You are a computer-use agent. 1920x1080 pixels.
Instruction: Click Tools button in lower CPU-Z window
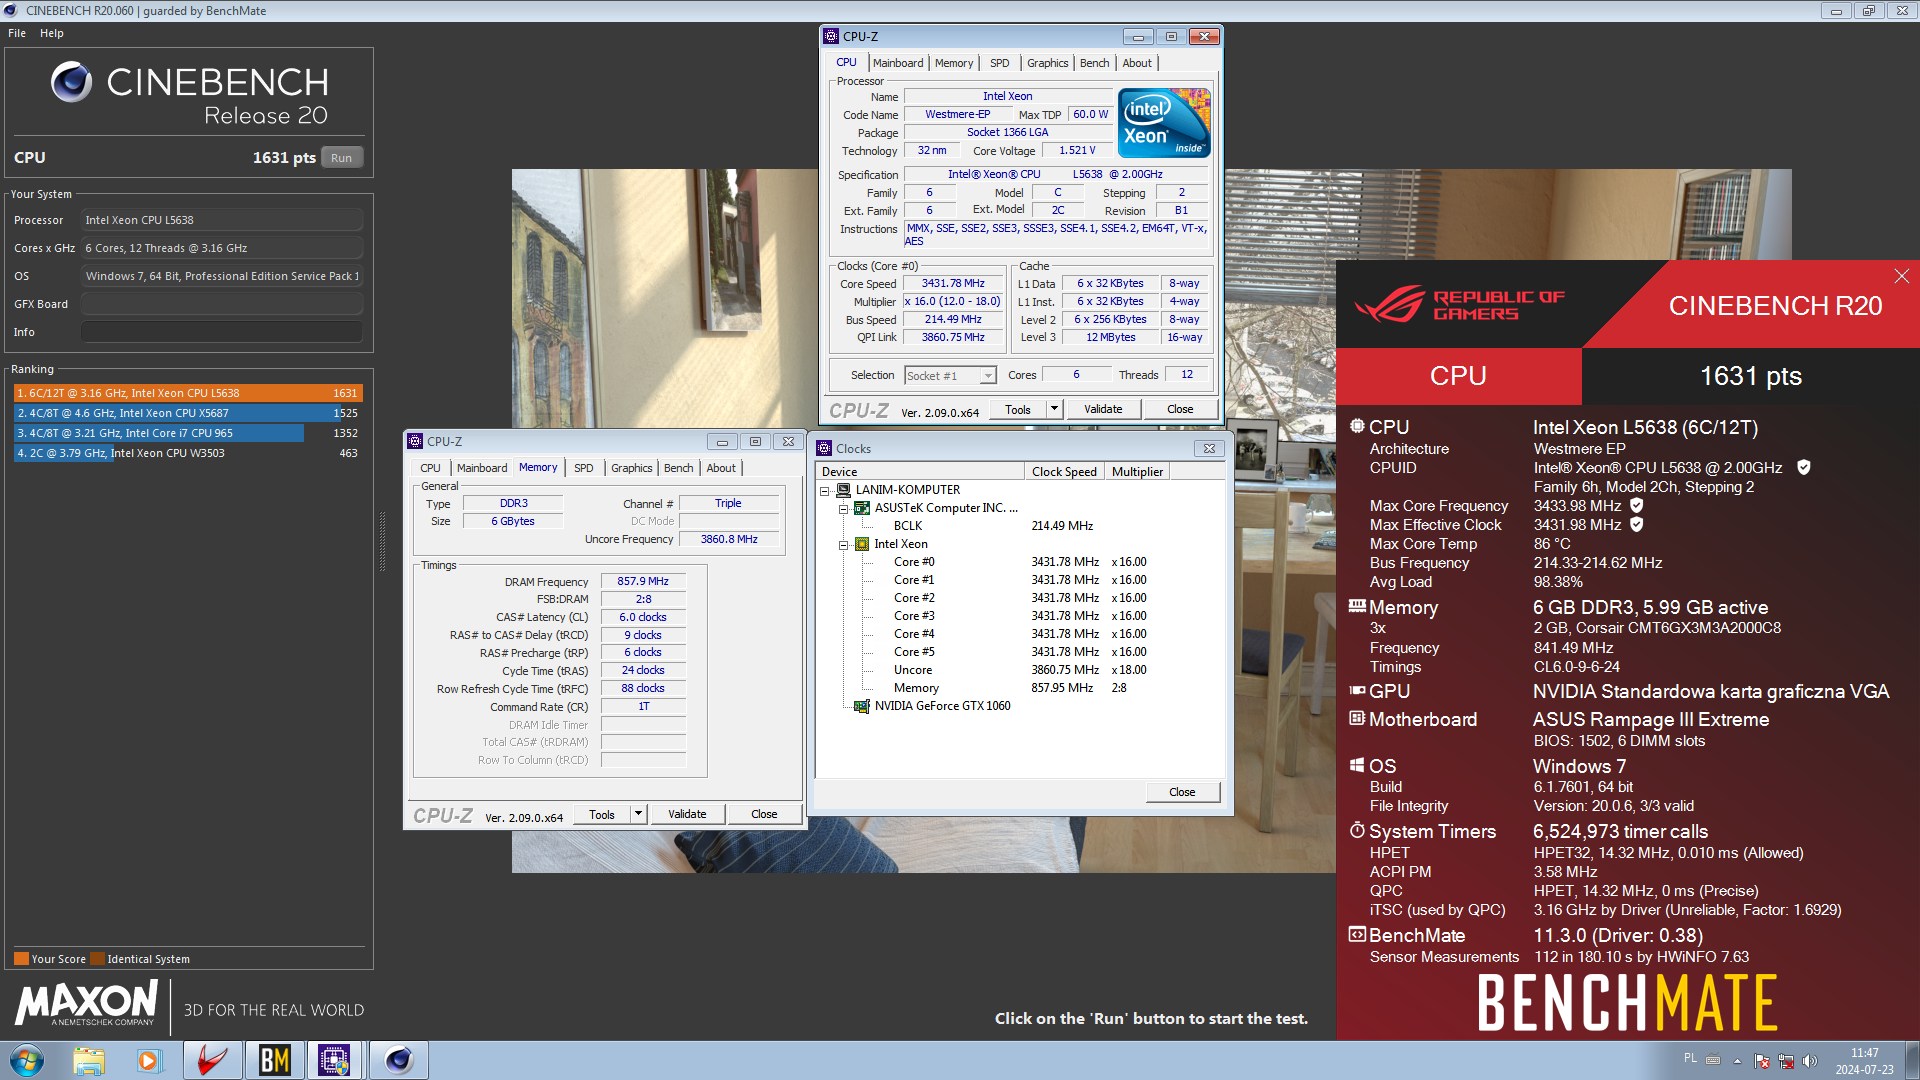click(602, 814)
